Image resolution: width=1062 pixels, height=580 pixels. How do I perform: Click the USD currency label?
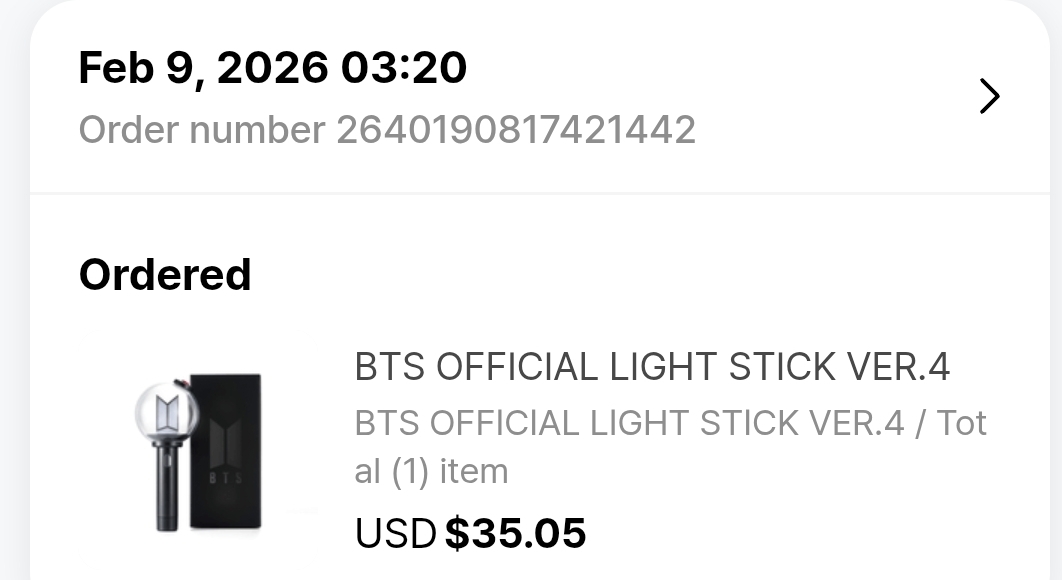(x=395, y=533)
